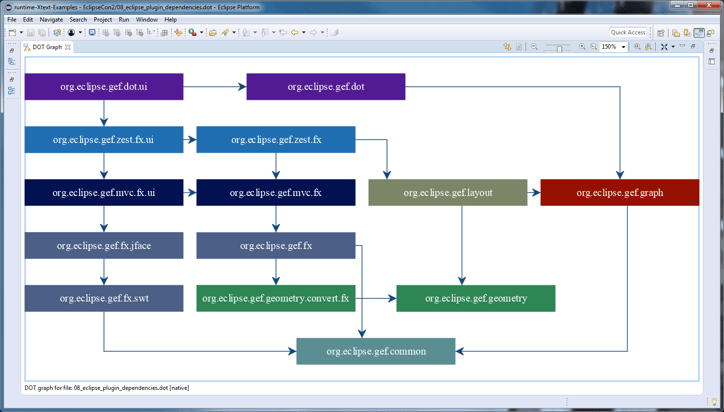Click the Load DOT file document icon
This screenshot has width=724, height=412.
(519, 47)
